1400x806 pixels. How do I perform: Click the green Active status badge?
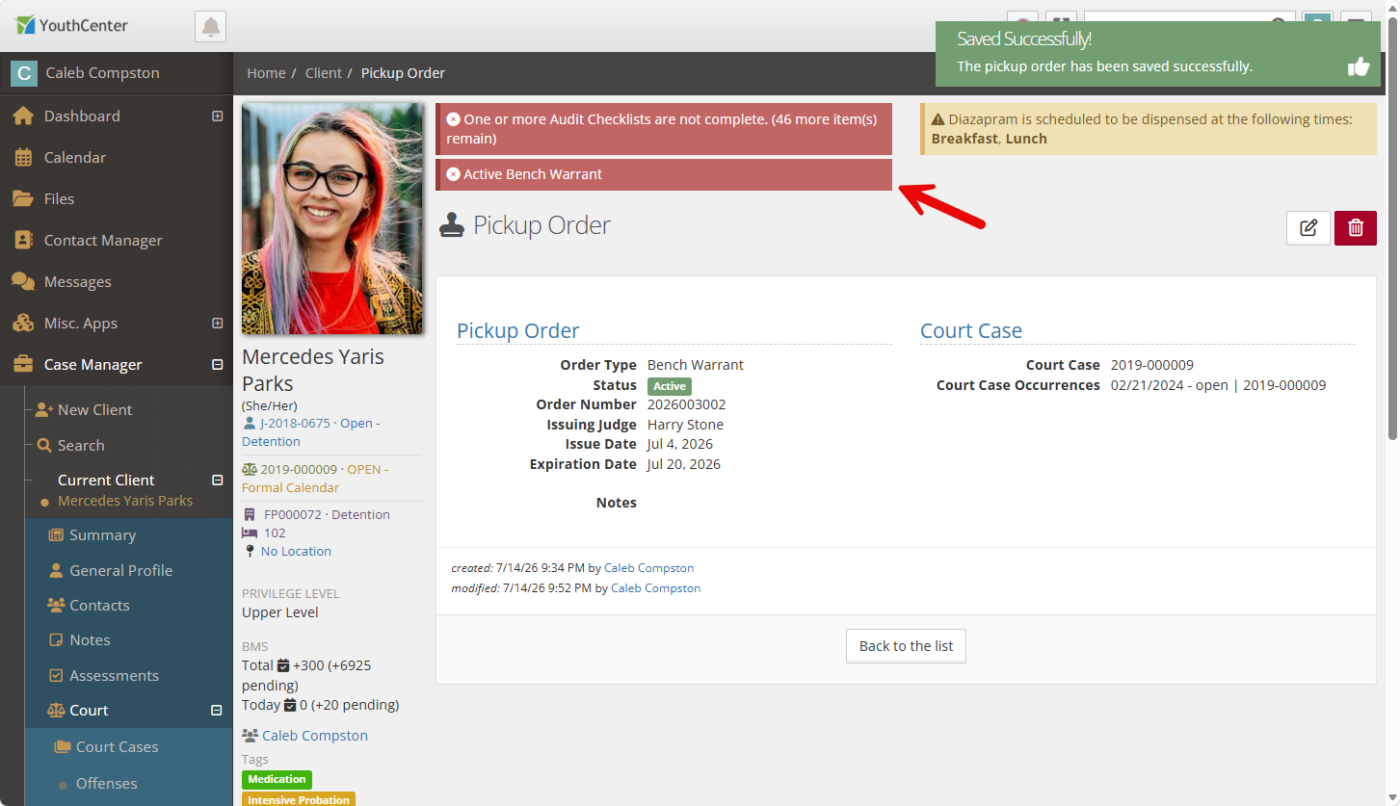669,386
